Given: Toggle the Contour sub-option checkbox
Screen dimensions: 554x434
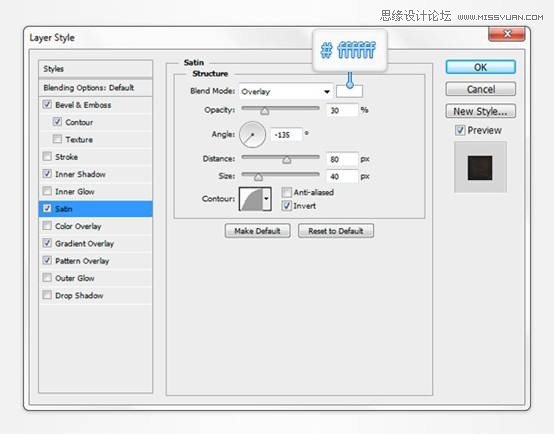Looking at the screenshot, I should [57, 122].
